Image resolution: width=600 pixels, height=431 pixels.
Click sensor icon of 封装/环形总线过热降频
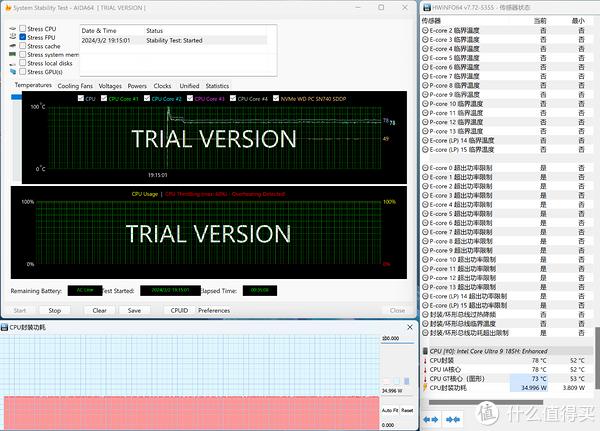[425, 315]
